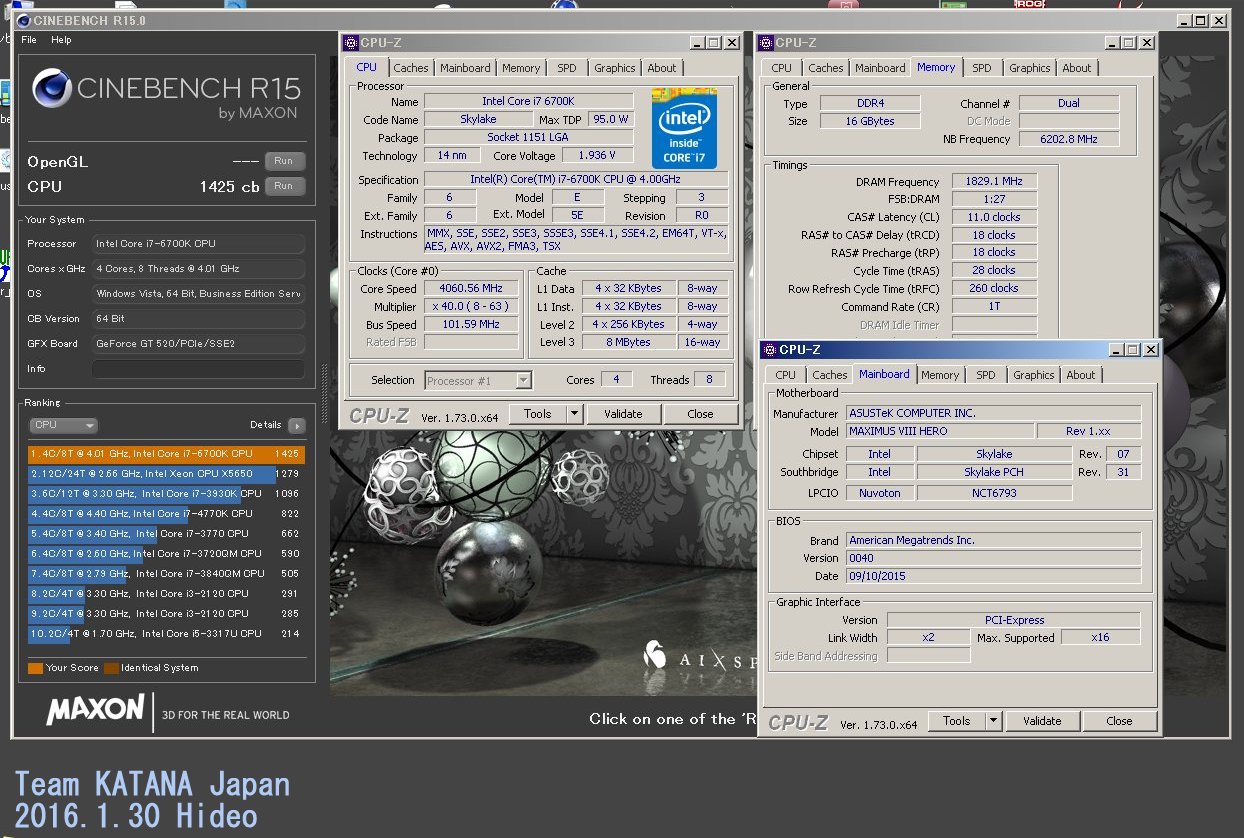
Task: Open Graphics tab in CPU-Z Memory window
Action: point(1030,68)
